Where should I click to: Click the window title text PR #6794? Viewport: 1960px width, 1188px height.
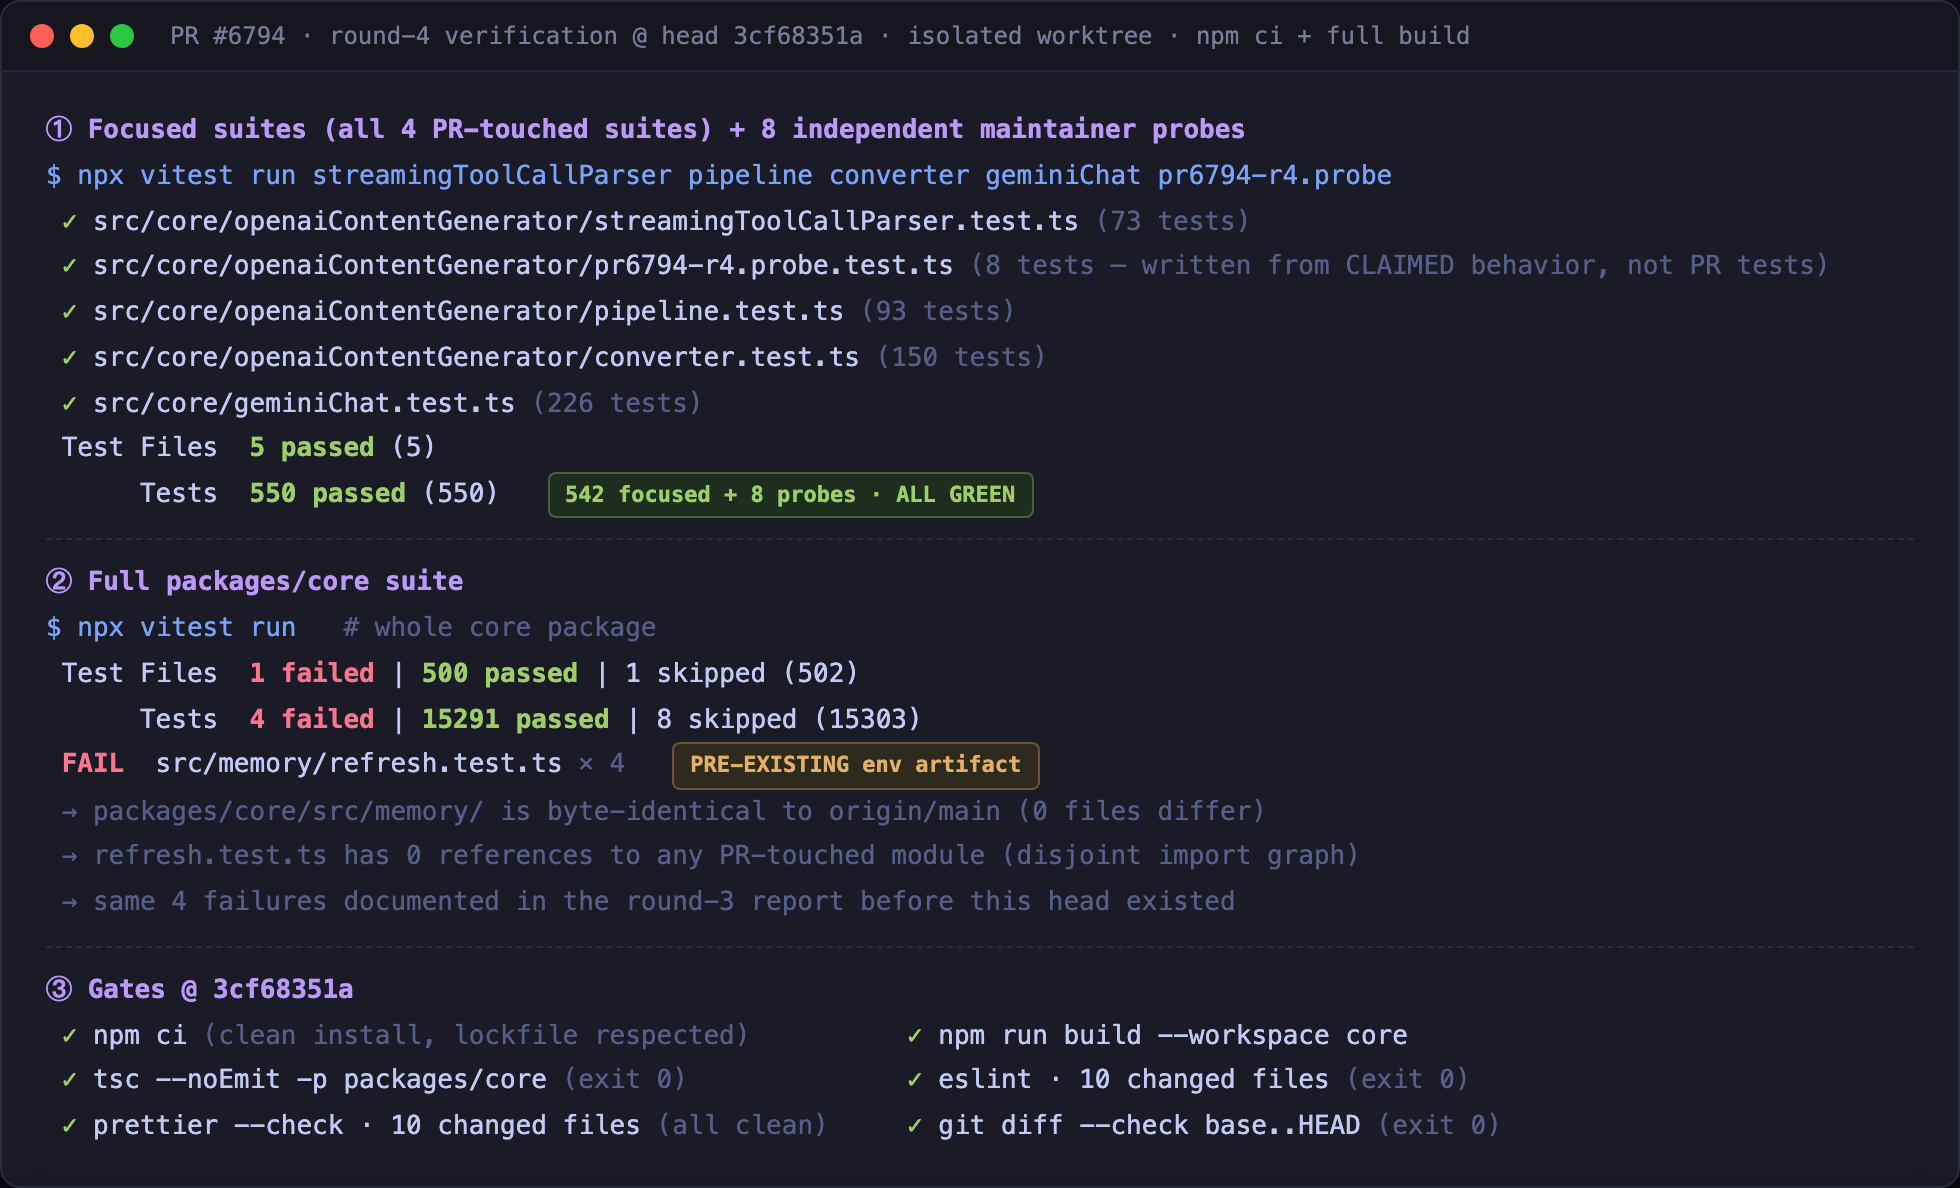228,36
